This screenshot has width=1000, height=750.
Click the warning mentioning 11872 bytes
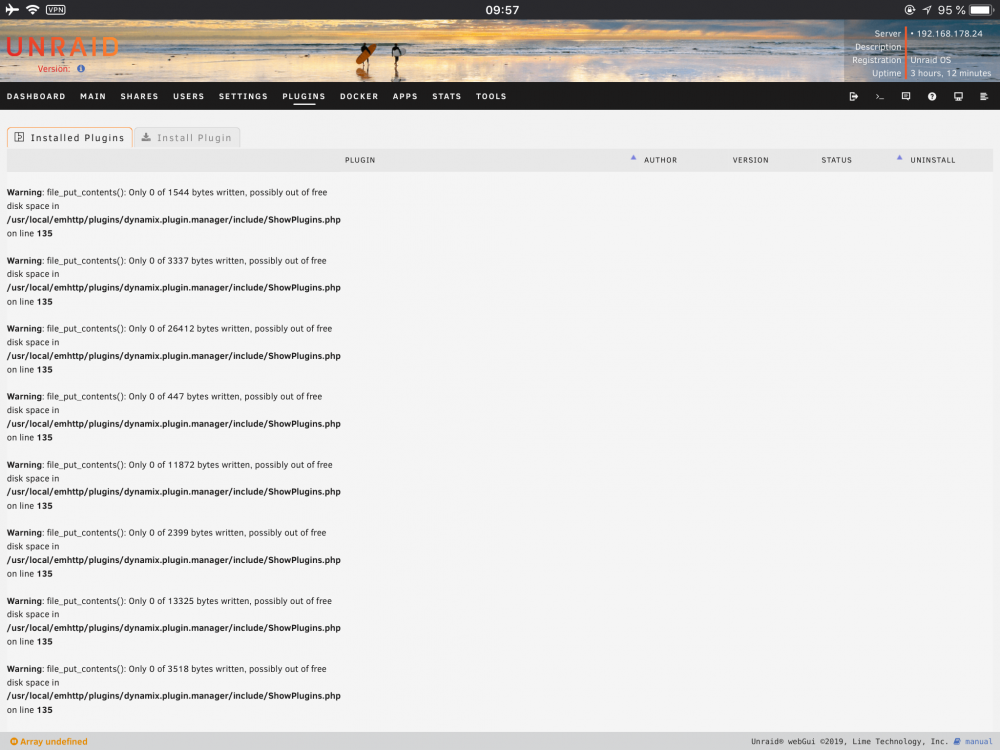pyautogui.click(x=173, y=485)
